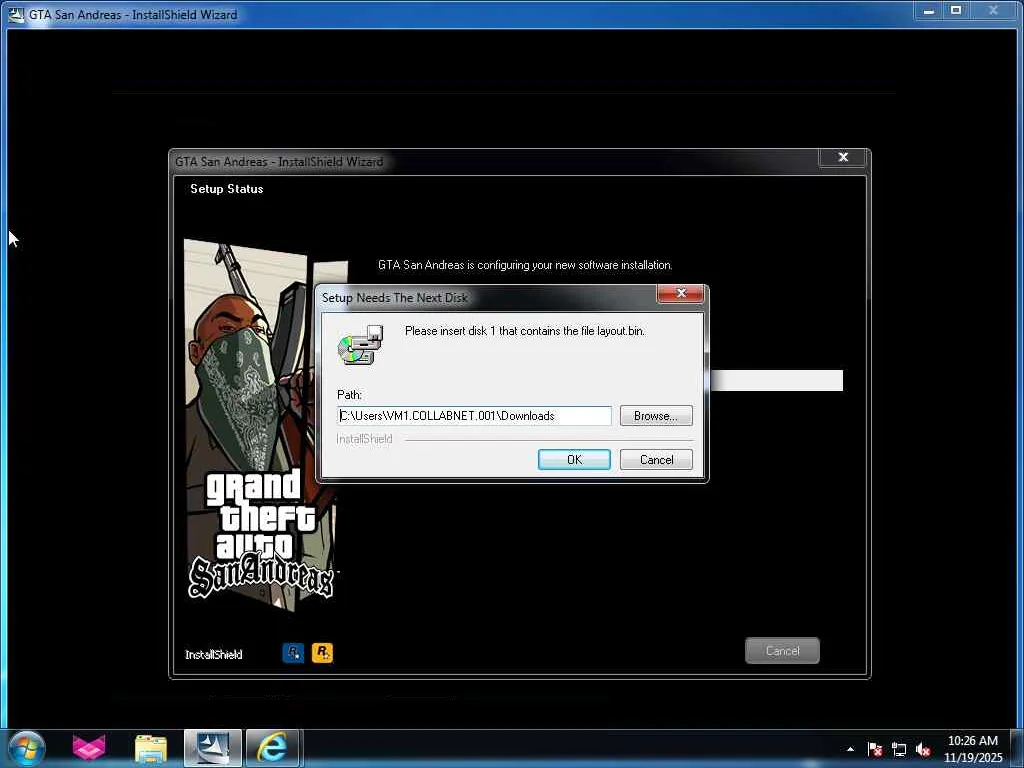Minimize the outer InstallShield Wizard window
Screen dimensions: 1024x768
click(x=929, y=10)
